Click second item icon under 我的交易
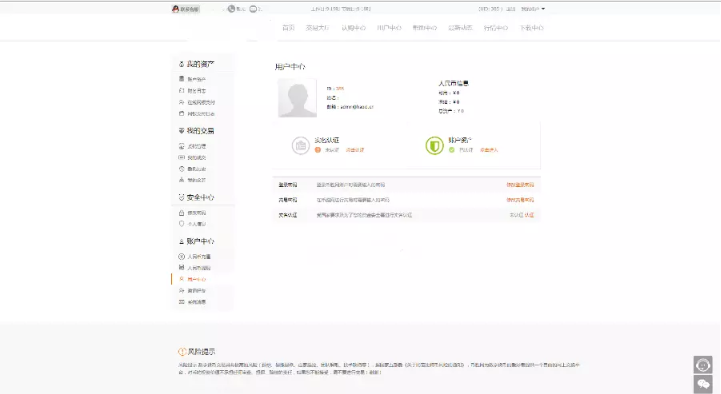The height and width of the screenshot is (394, 721). click(x=181, y=158)
